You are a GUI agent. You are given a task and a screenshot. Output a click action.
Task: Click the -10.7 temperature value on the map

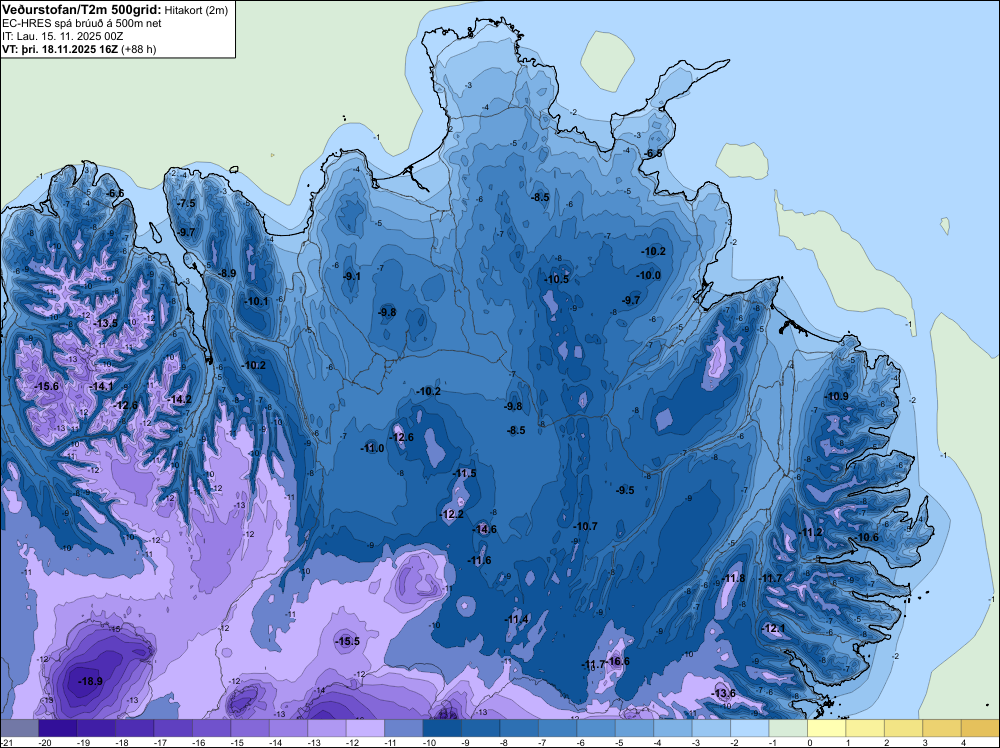pos(585,526)
